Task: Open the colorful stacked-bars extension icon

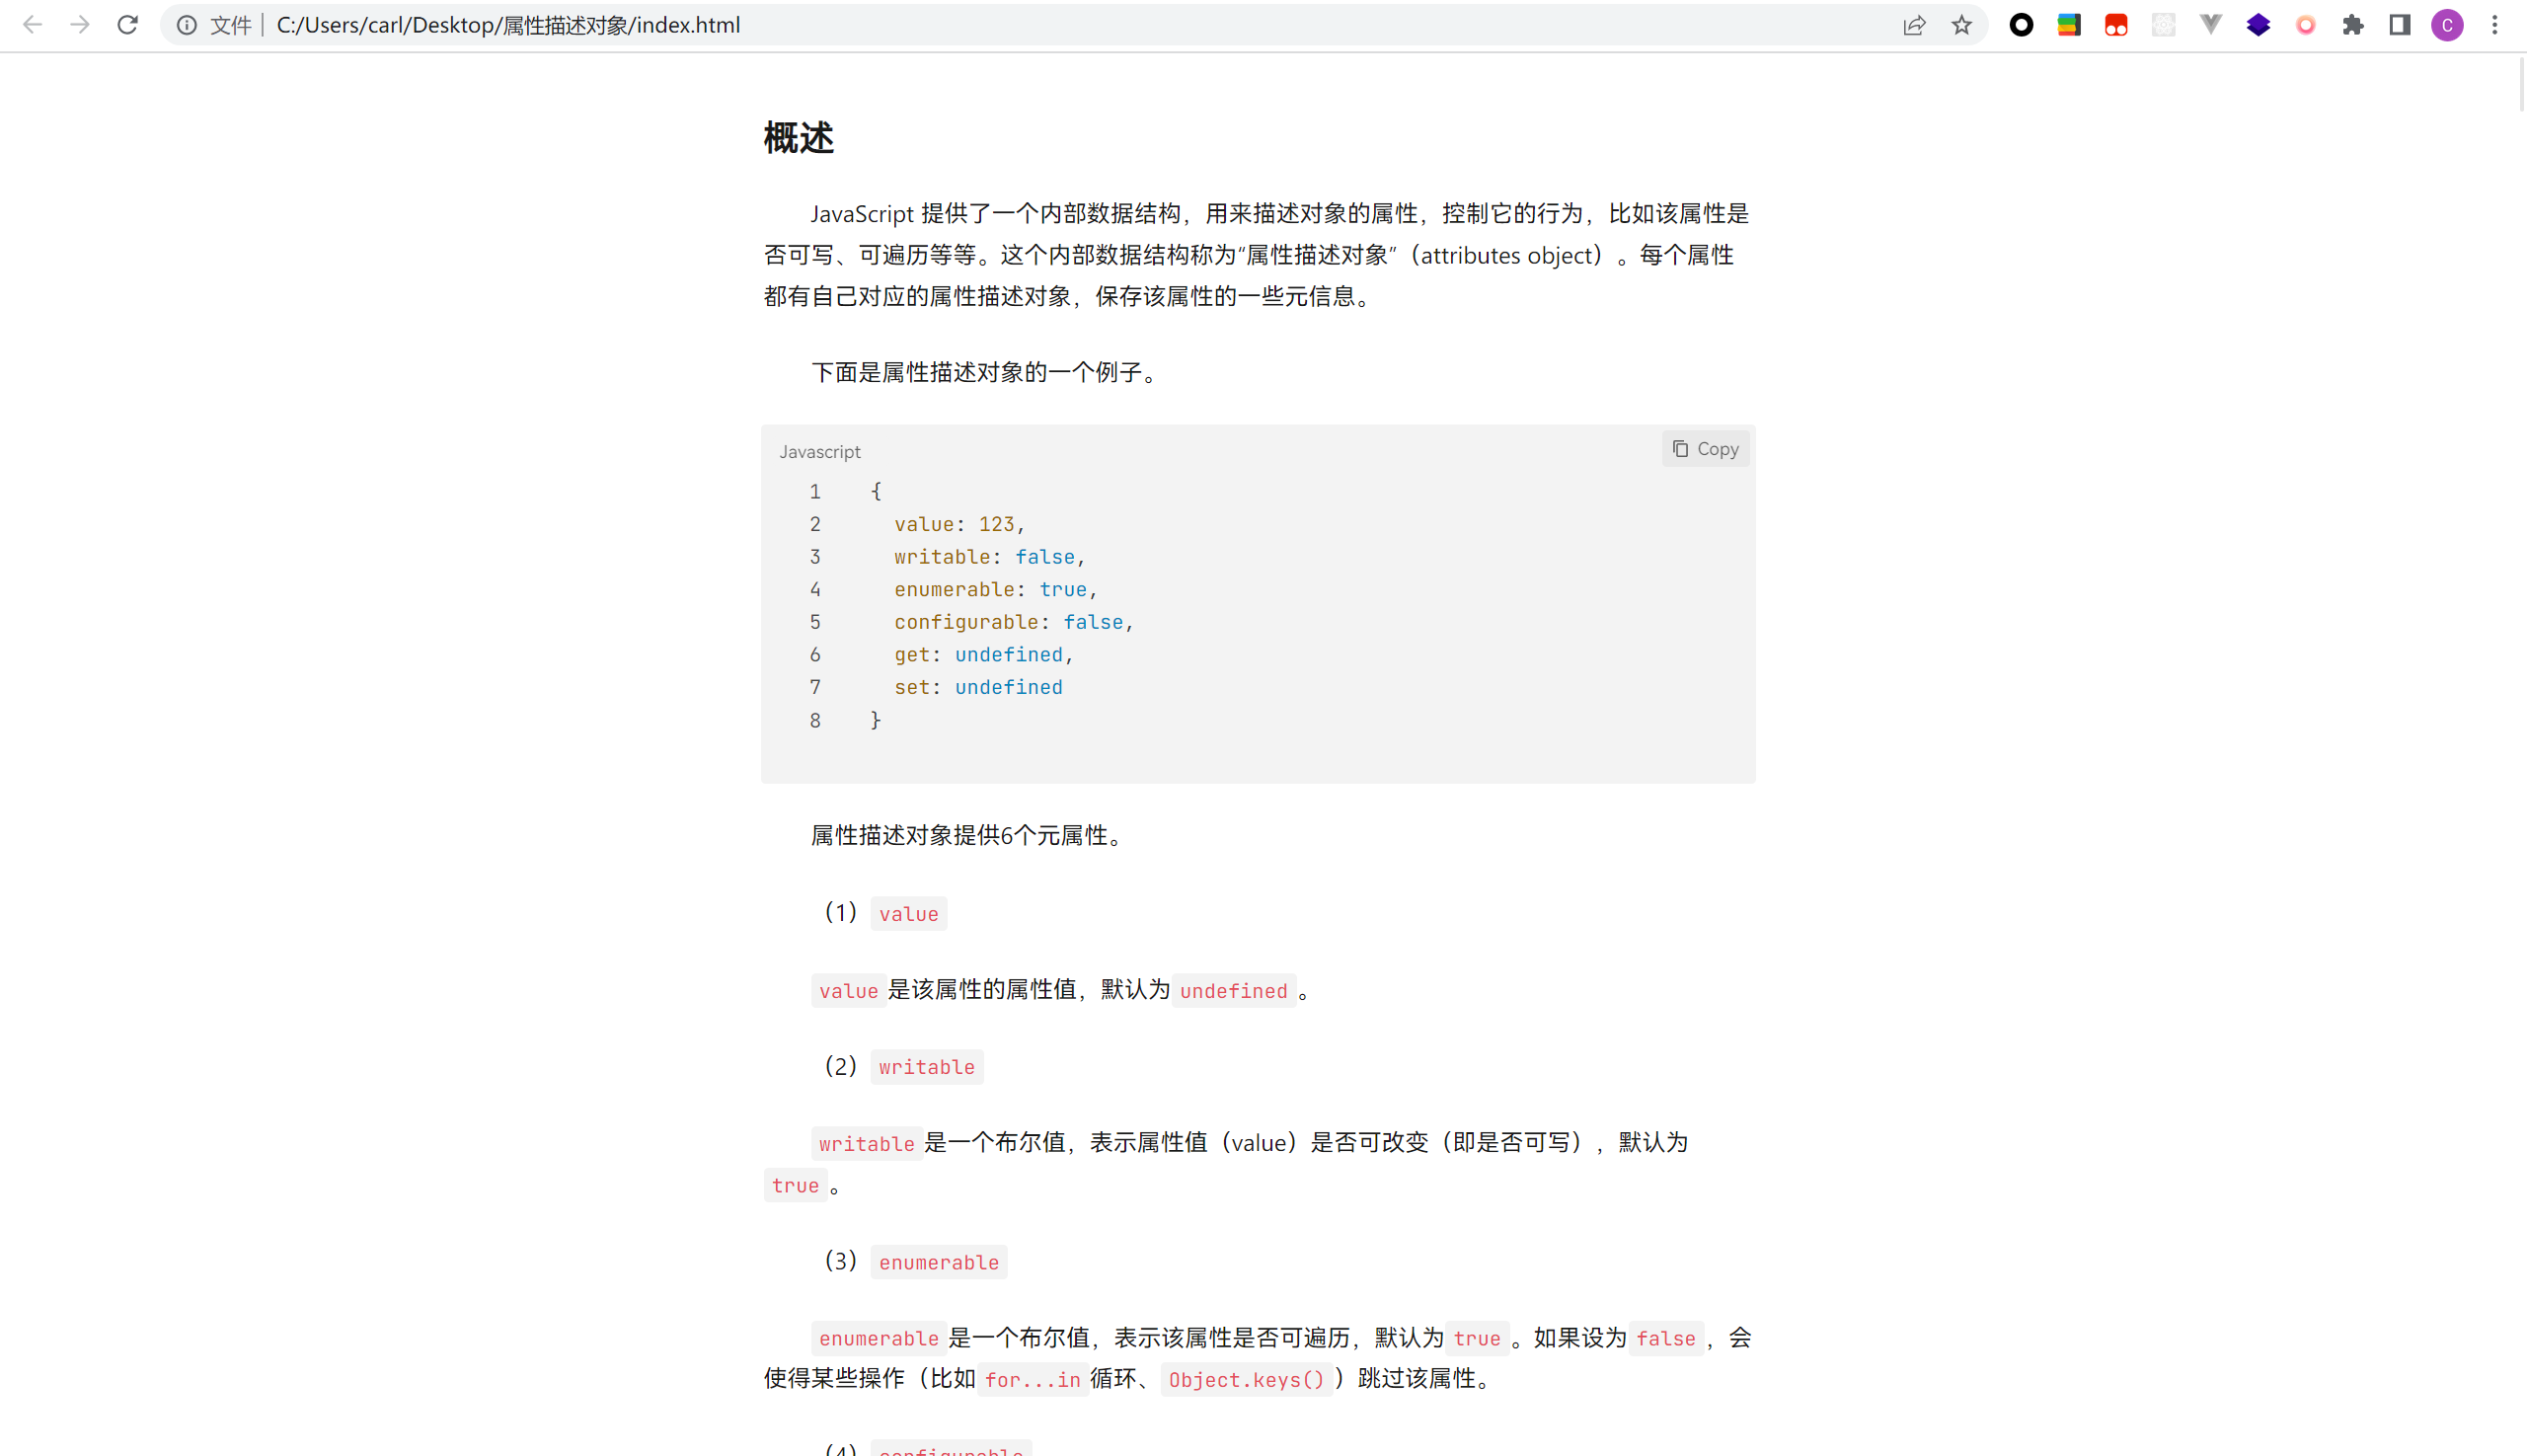Action: pos(2069,25)
